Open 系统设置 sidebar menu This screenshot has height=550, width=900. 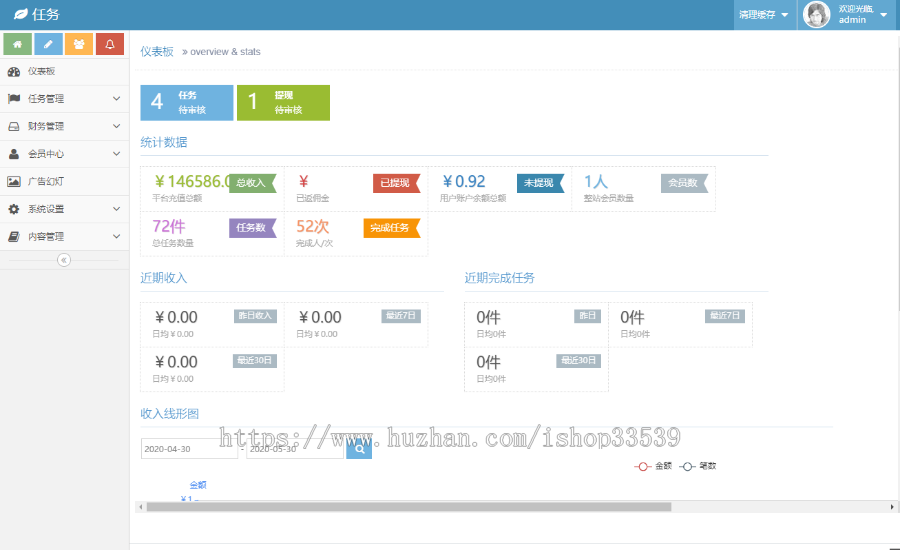[64, 209]
